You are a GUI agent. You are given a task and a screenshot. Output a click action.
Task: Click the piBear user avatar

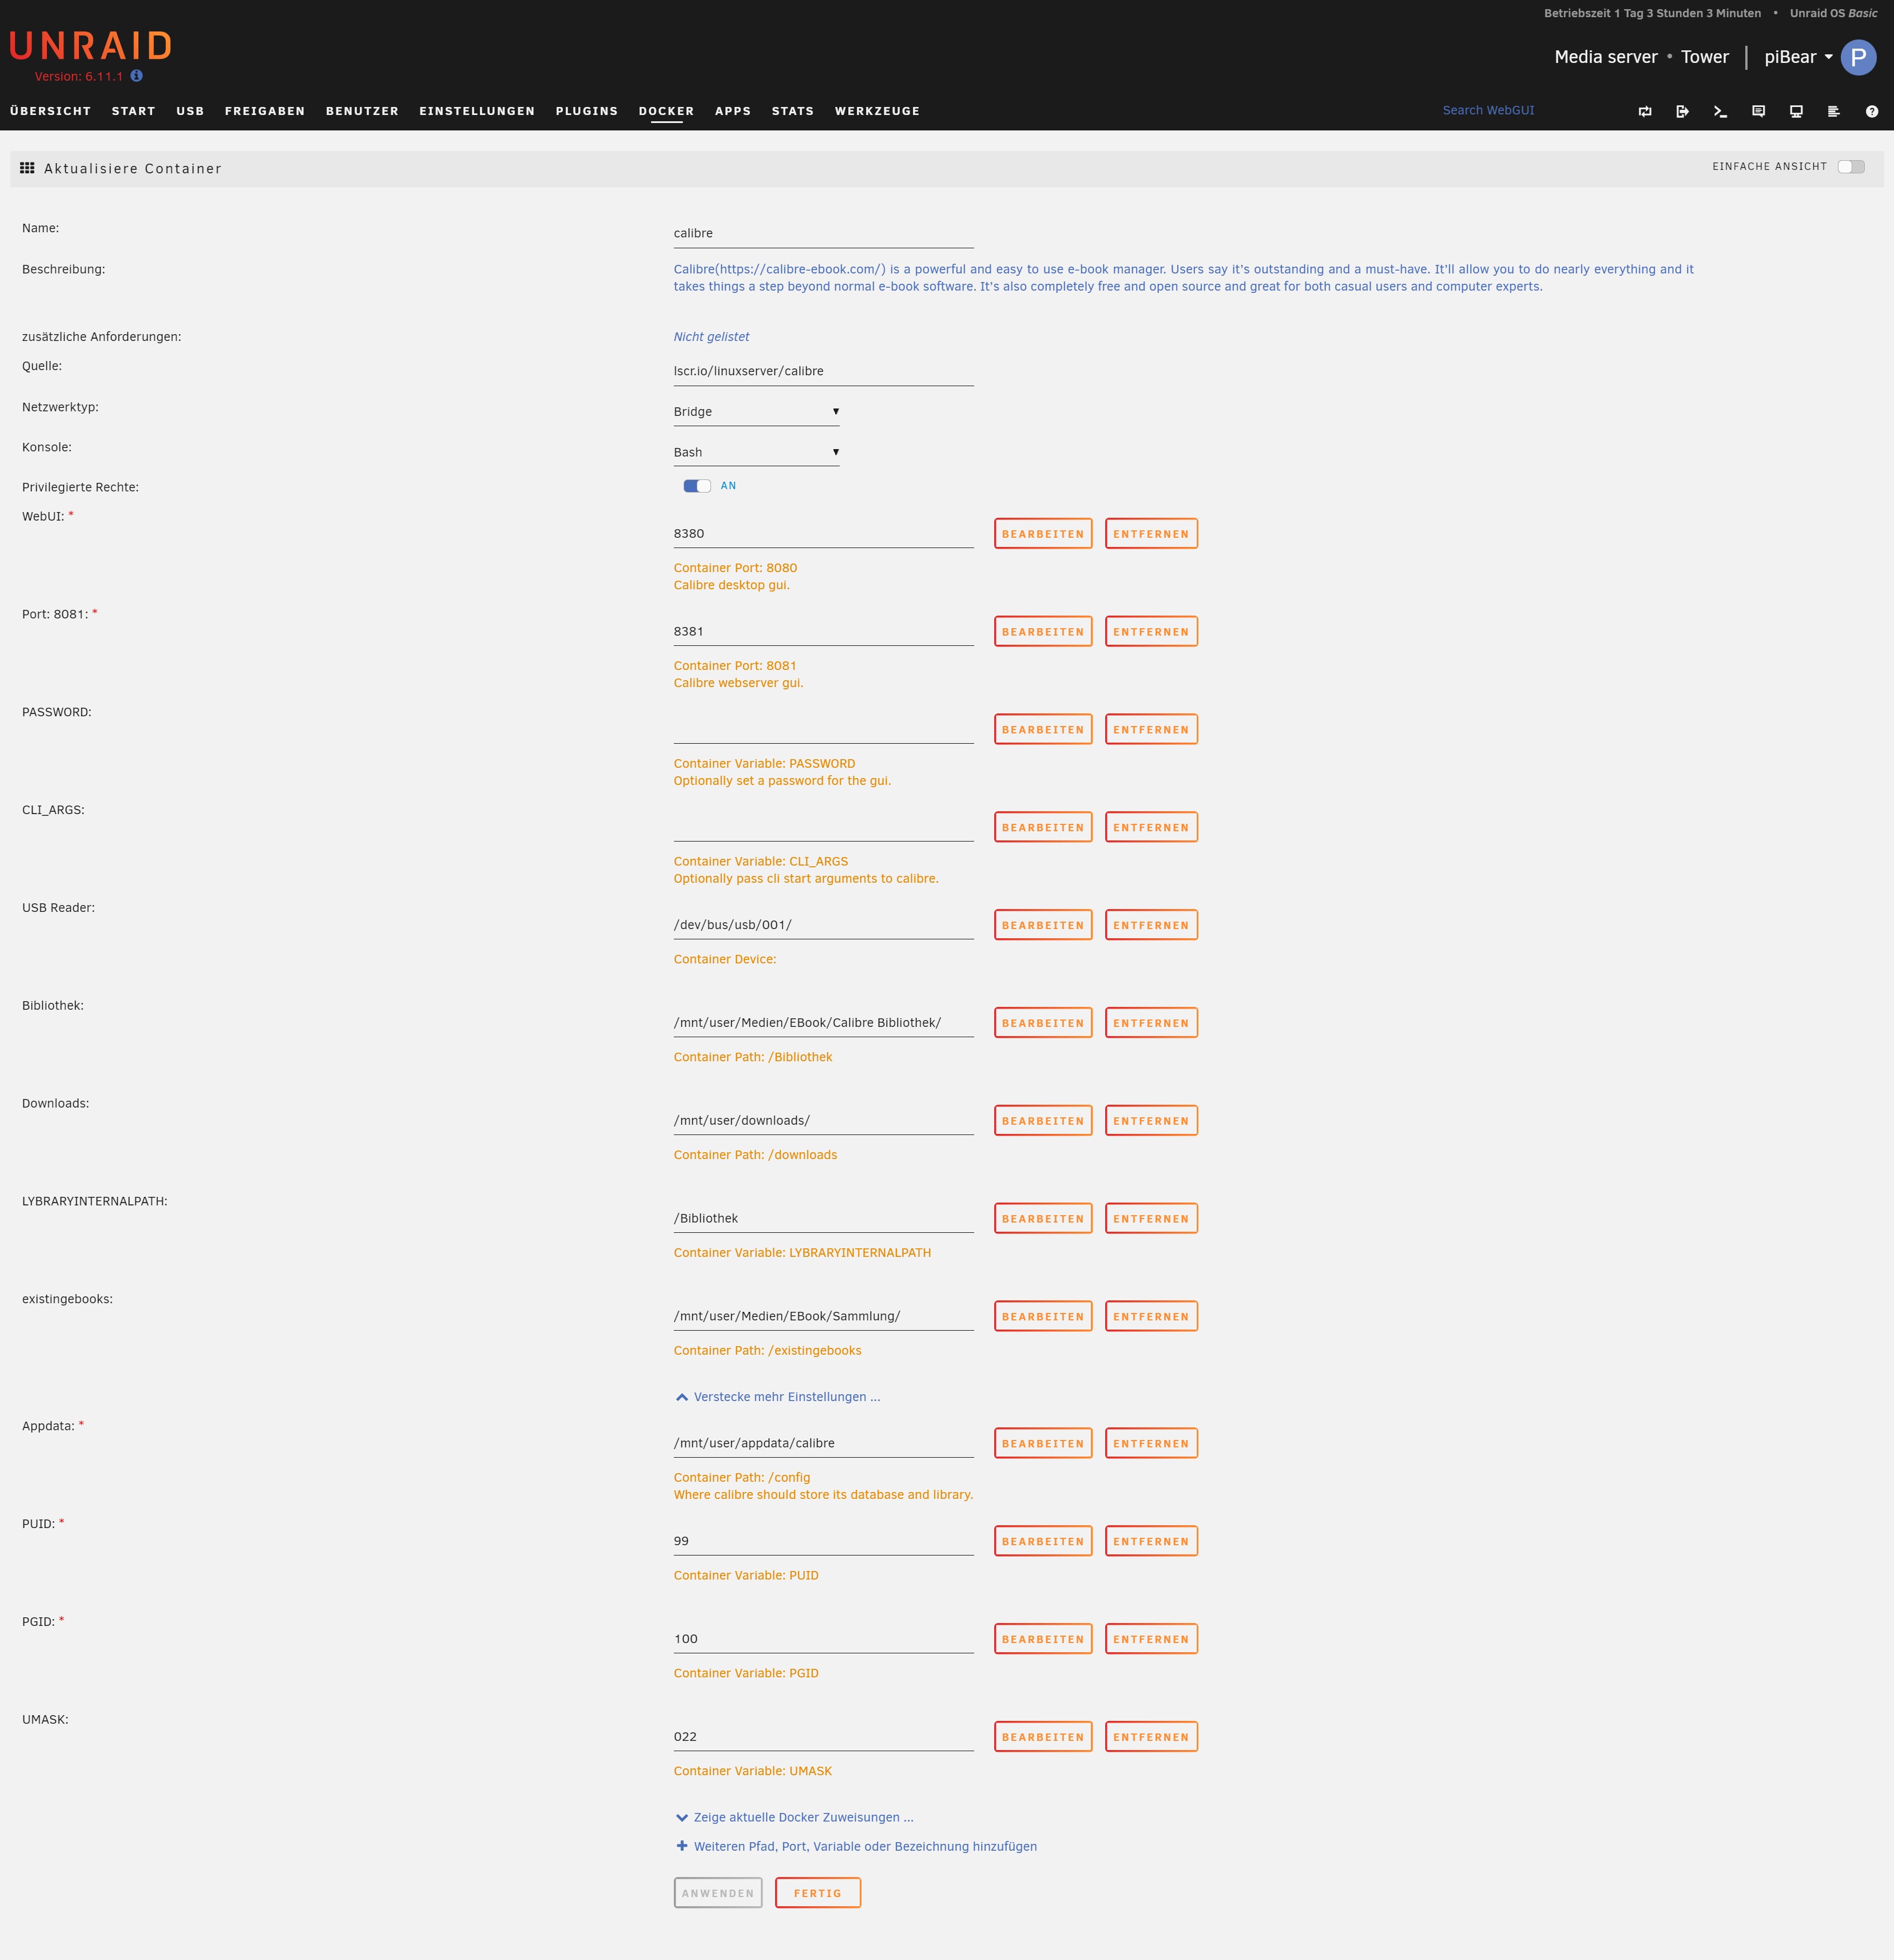(x=1858, y=57)
